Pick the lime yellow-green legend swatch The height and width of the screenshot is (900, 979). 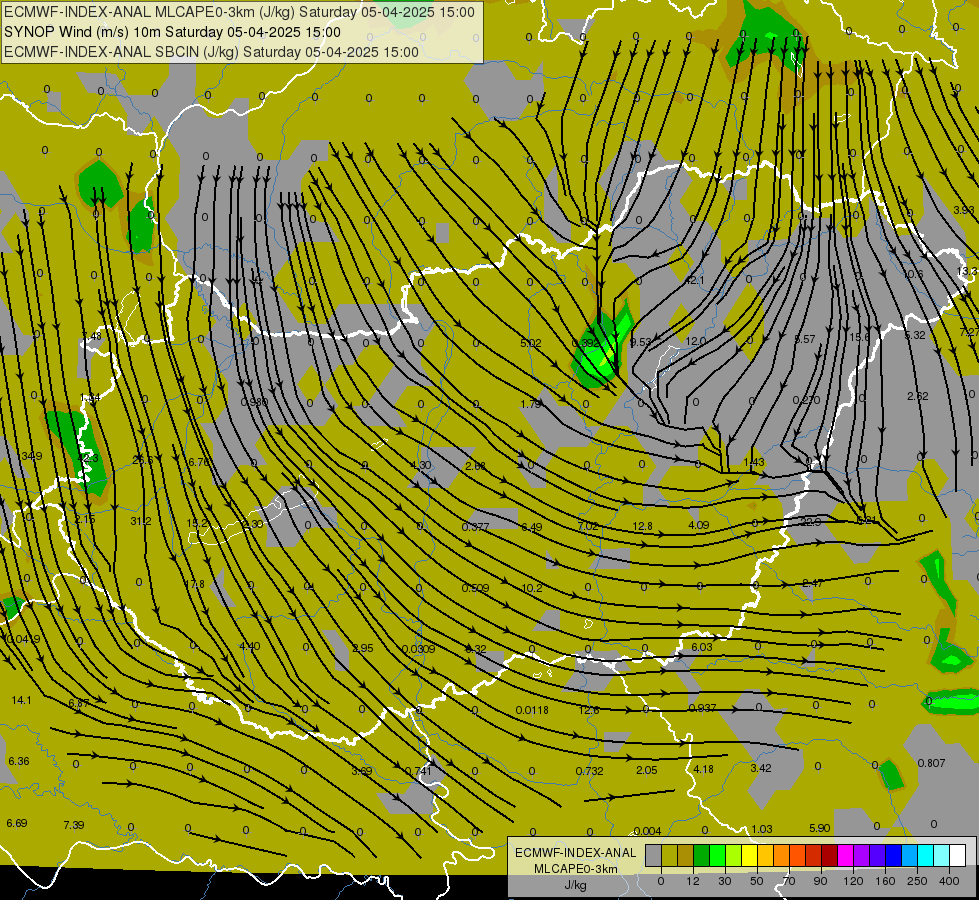(734, 856)
